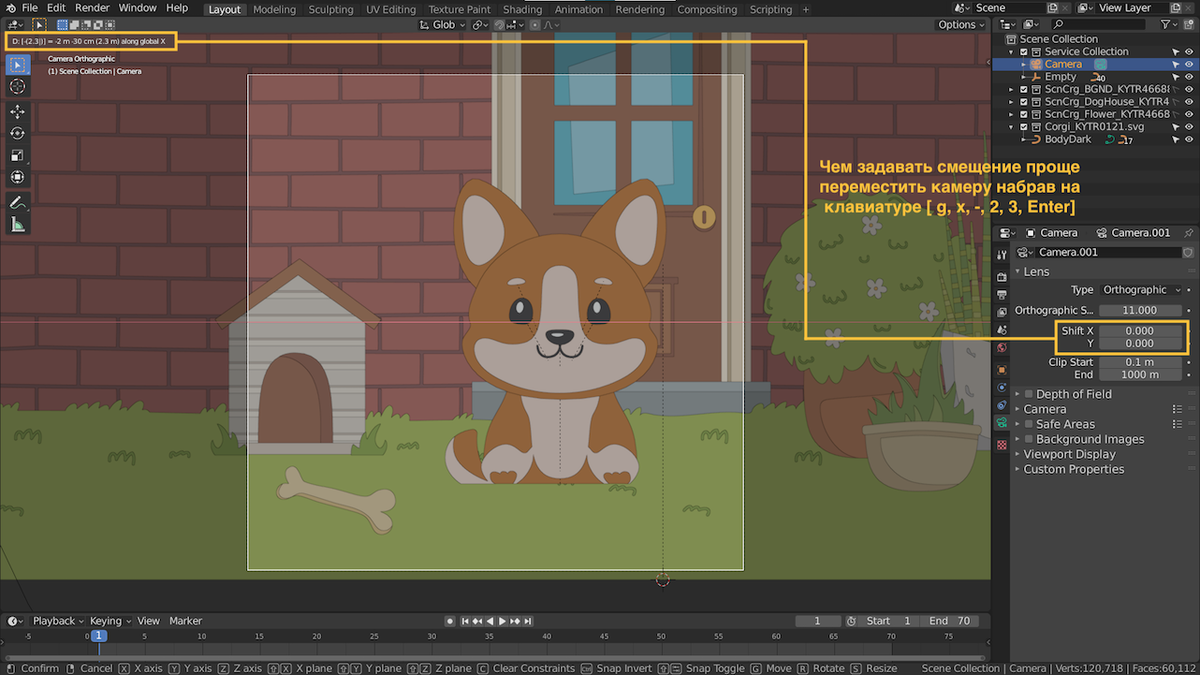The image size is (1200, 675).
Task: Switch to the Sculpting workspace tab
Action: (x=330, y=9)
